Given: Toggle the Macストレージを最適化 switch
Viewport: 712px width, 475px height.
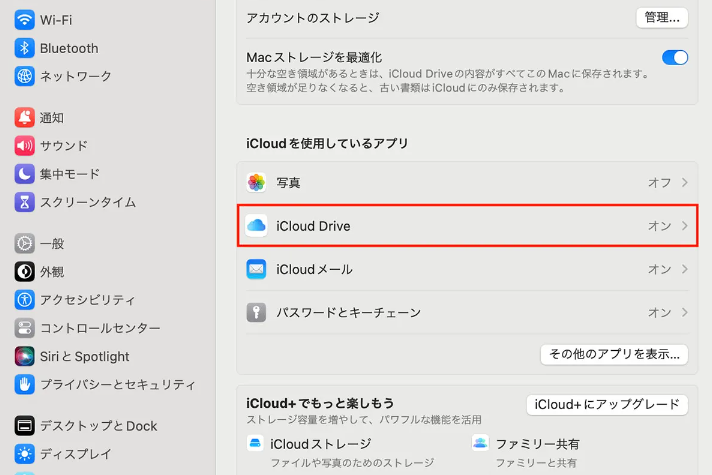Looking at the screenshot, I should click(675, 58).
